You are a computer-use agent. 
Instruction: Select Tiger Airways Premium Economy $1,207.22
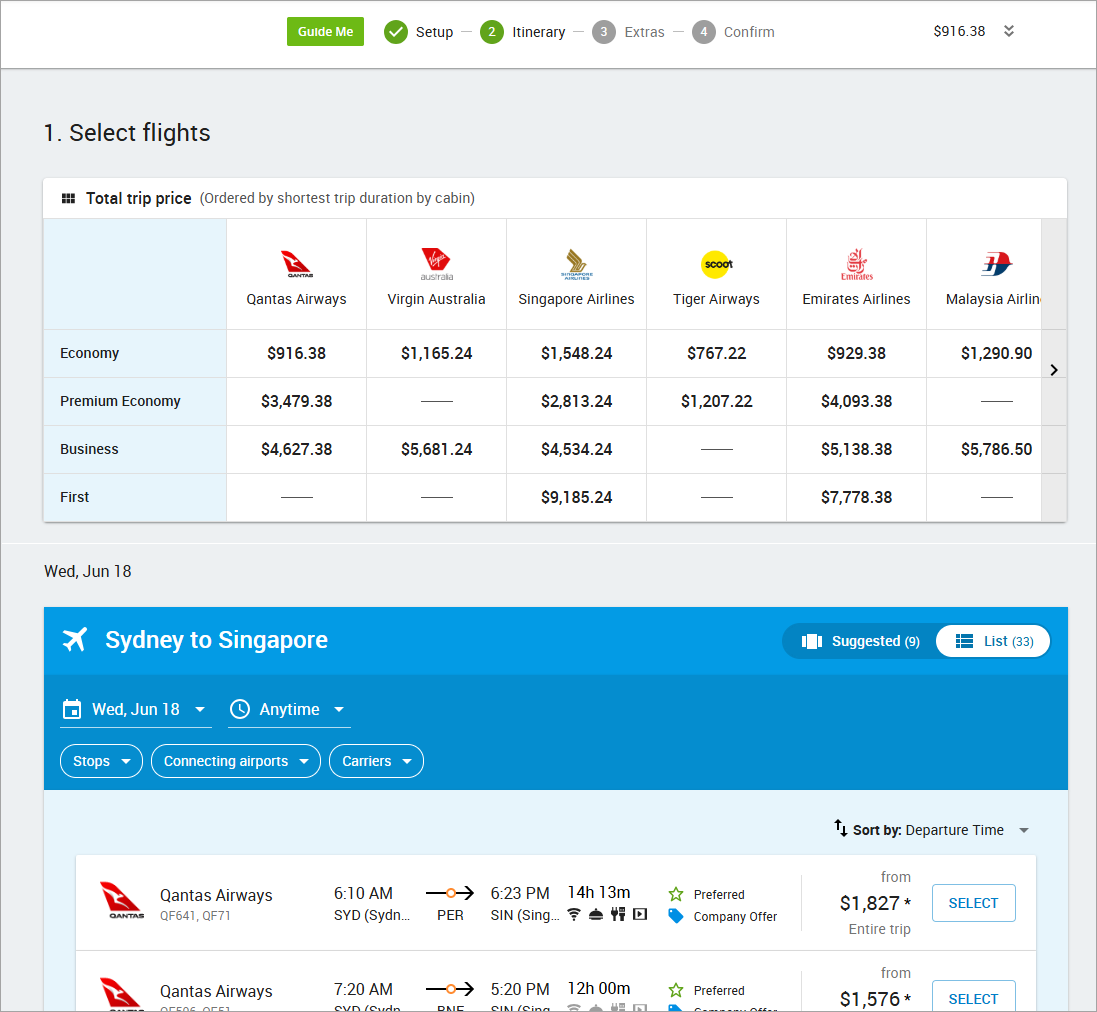[716, 401]
